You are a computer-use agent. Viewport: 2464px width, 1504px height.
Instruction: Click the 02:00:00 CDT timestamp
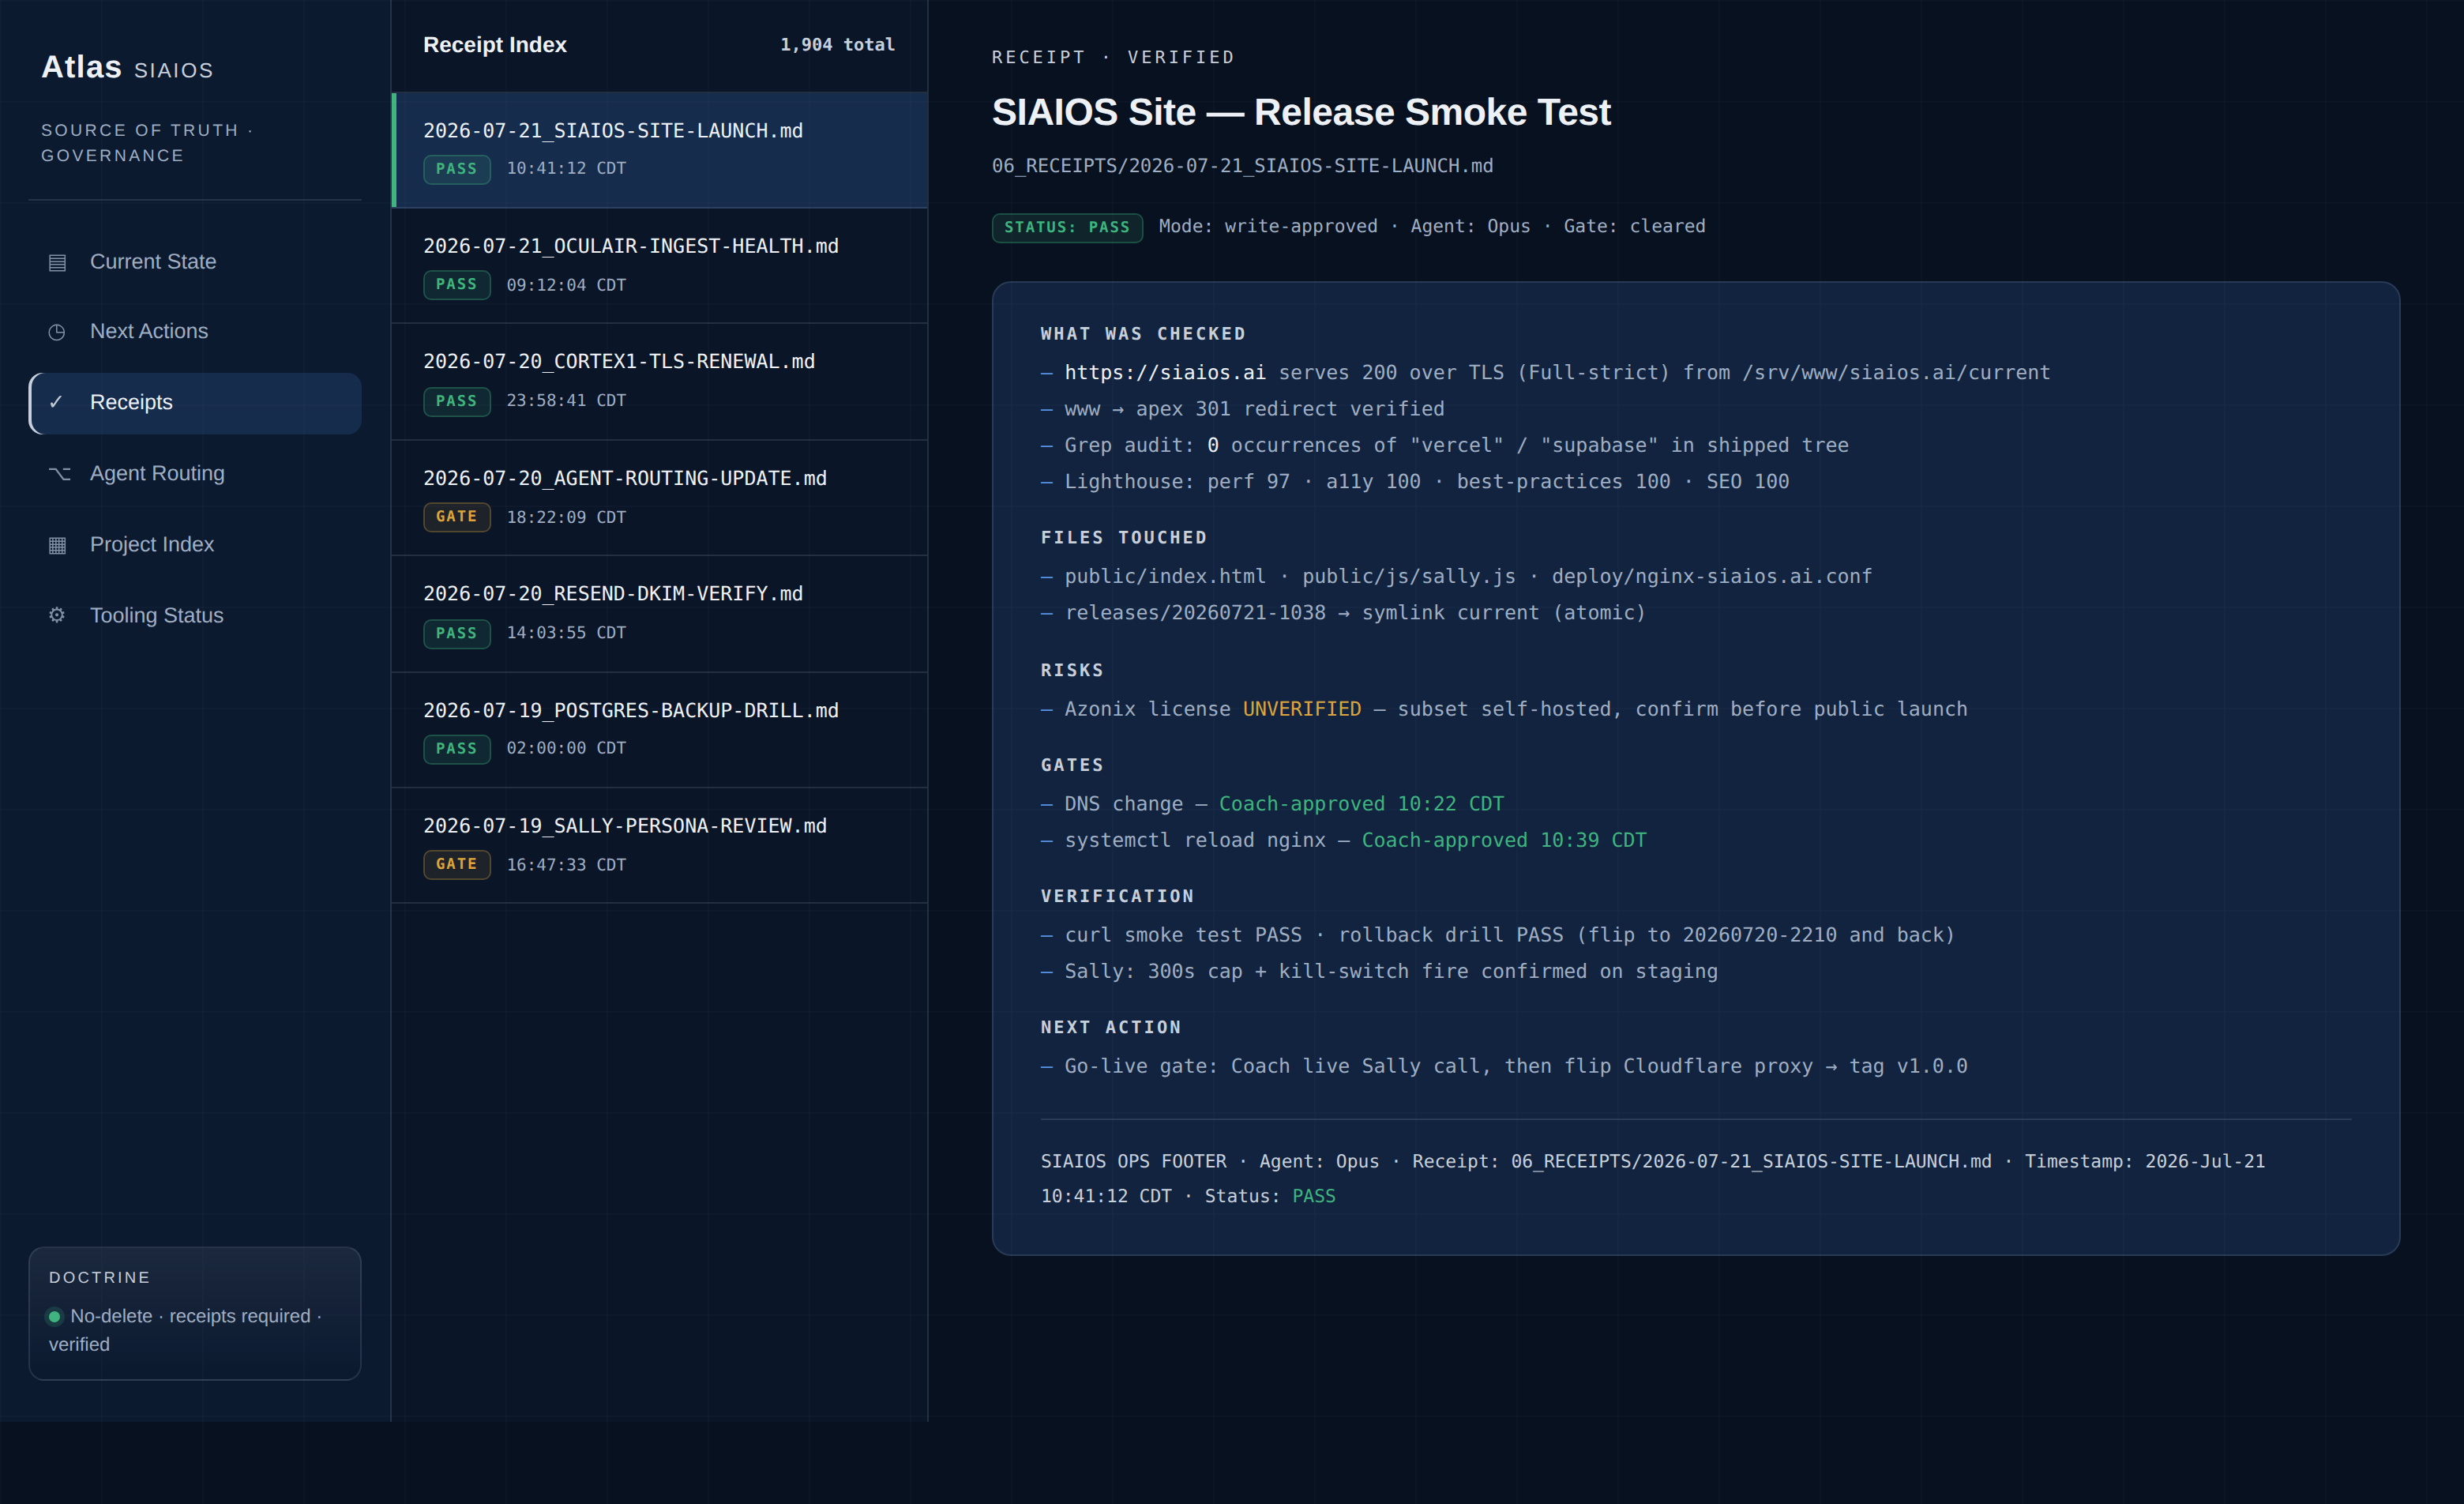coord(566,748)
